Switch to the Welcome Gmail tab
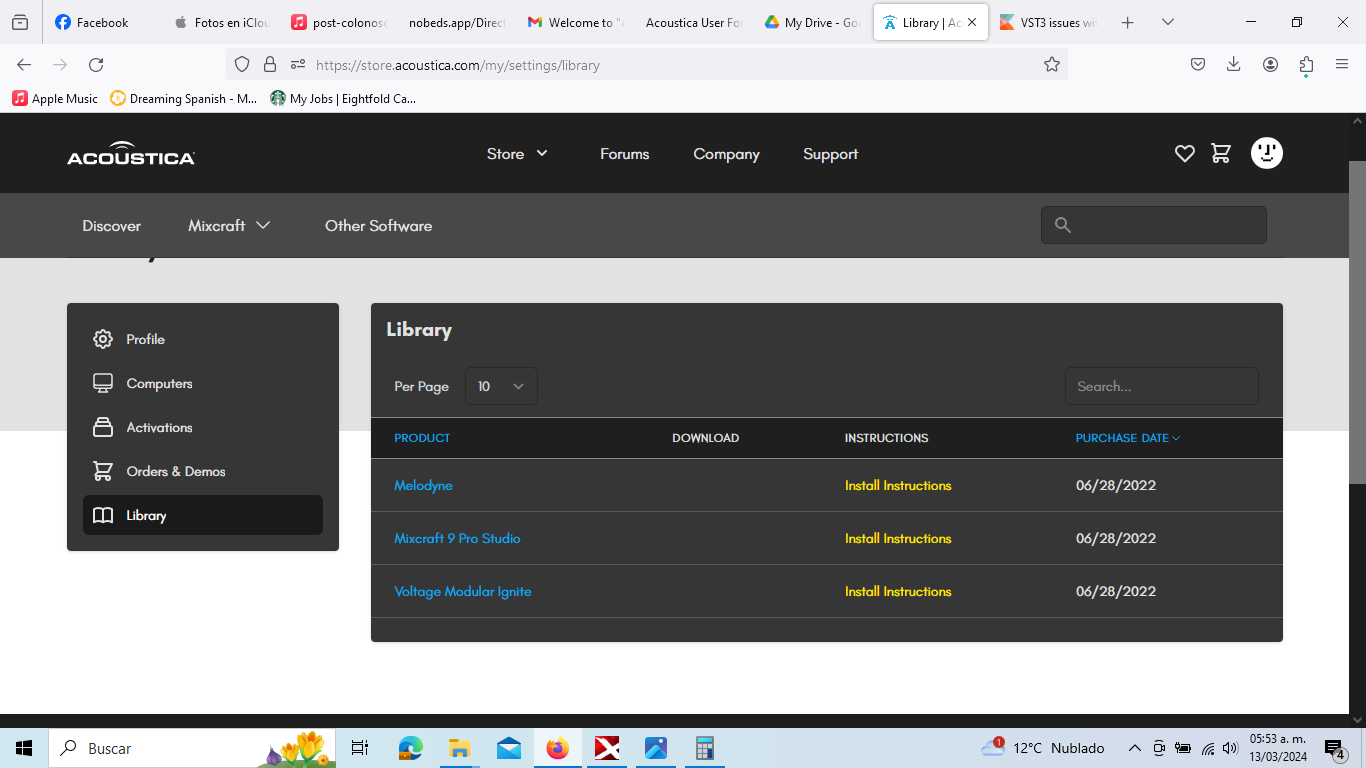This screenshot has height=768, width=1366. click(x=576, y=22)
